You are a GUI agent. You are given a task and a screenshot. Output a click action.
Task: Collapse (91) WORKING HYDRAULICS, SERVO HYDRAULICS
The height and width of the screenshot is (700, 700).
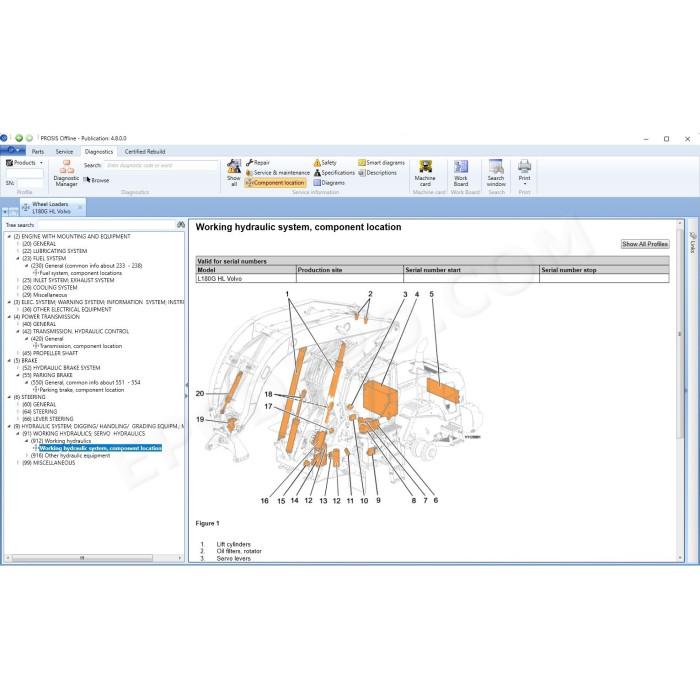coord(18,434)
